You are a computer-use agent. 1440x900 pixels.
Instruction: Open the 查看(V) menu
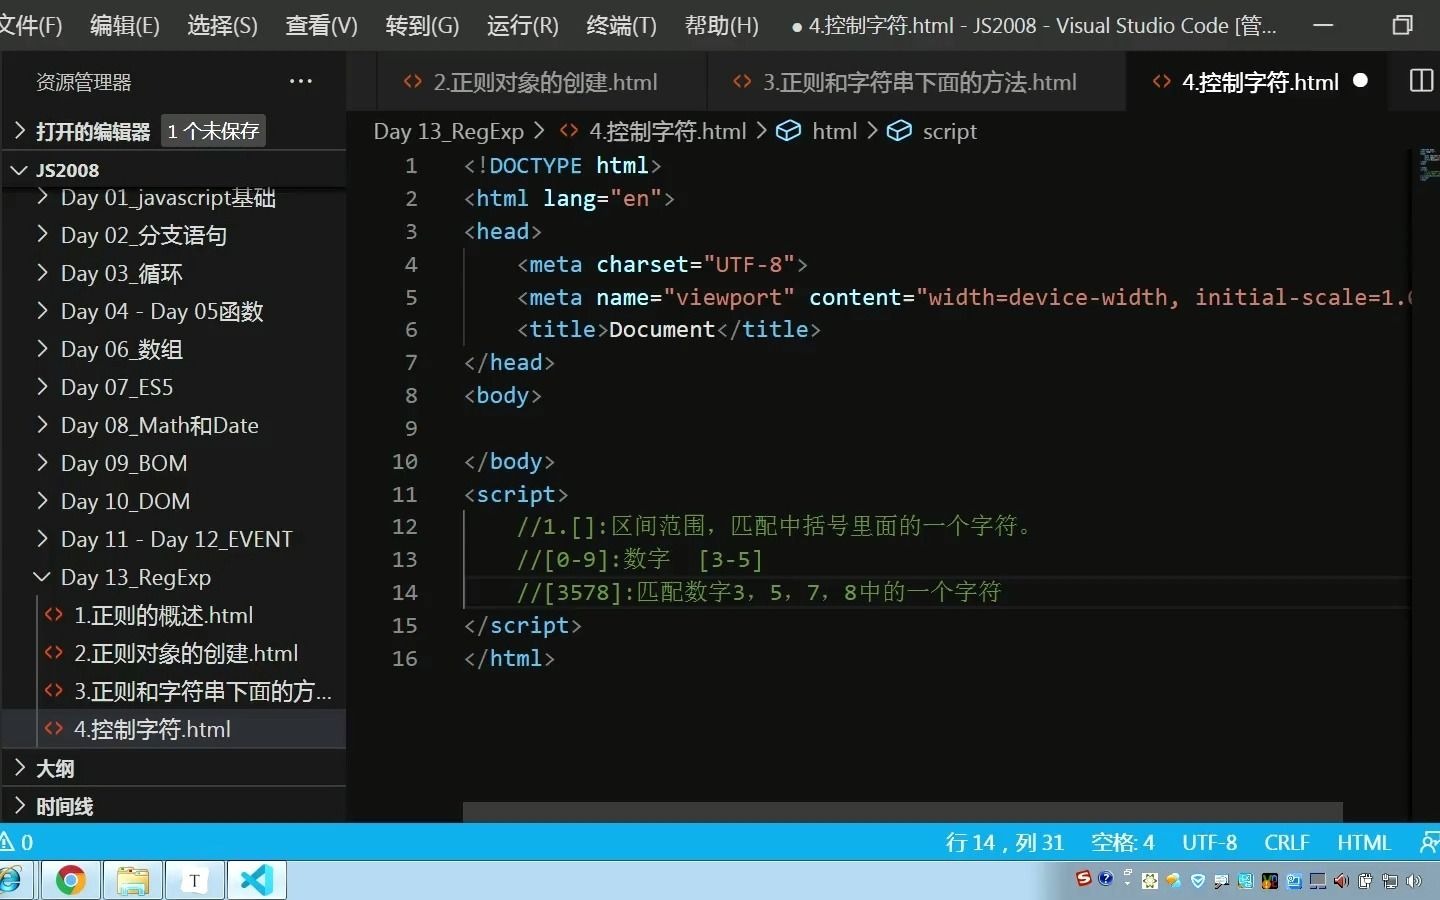(x=321, y=25)
